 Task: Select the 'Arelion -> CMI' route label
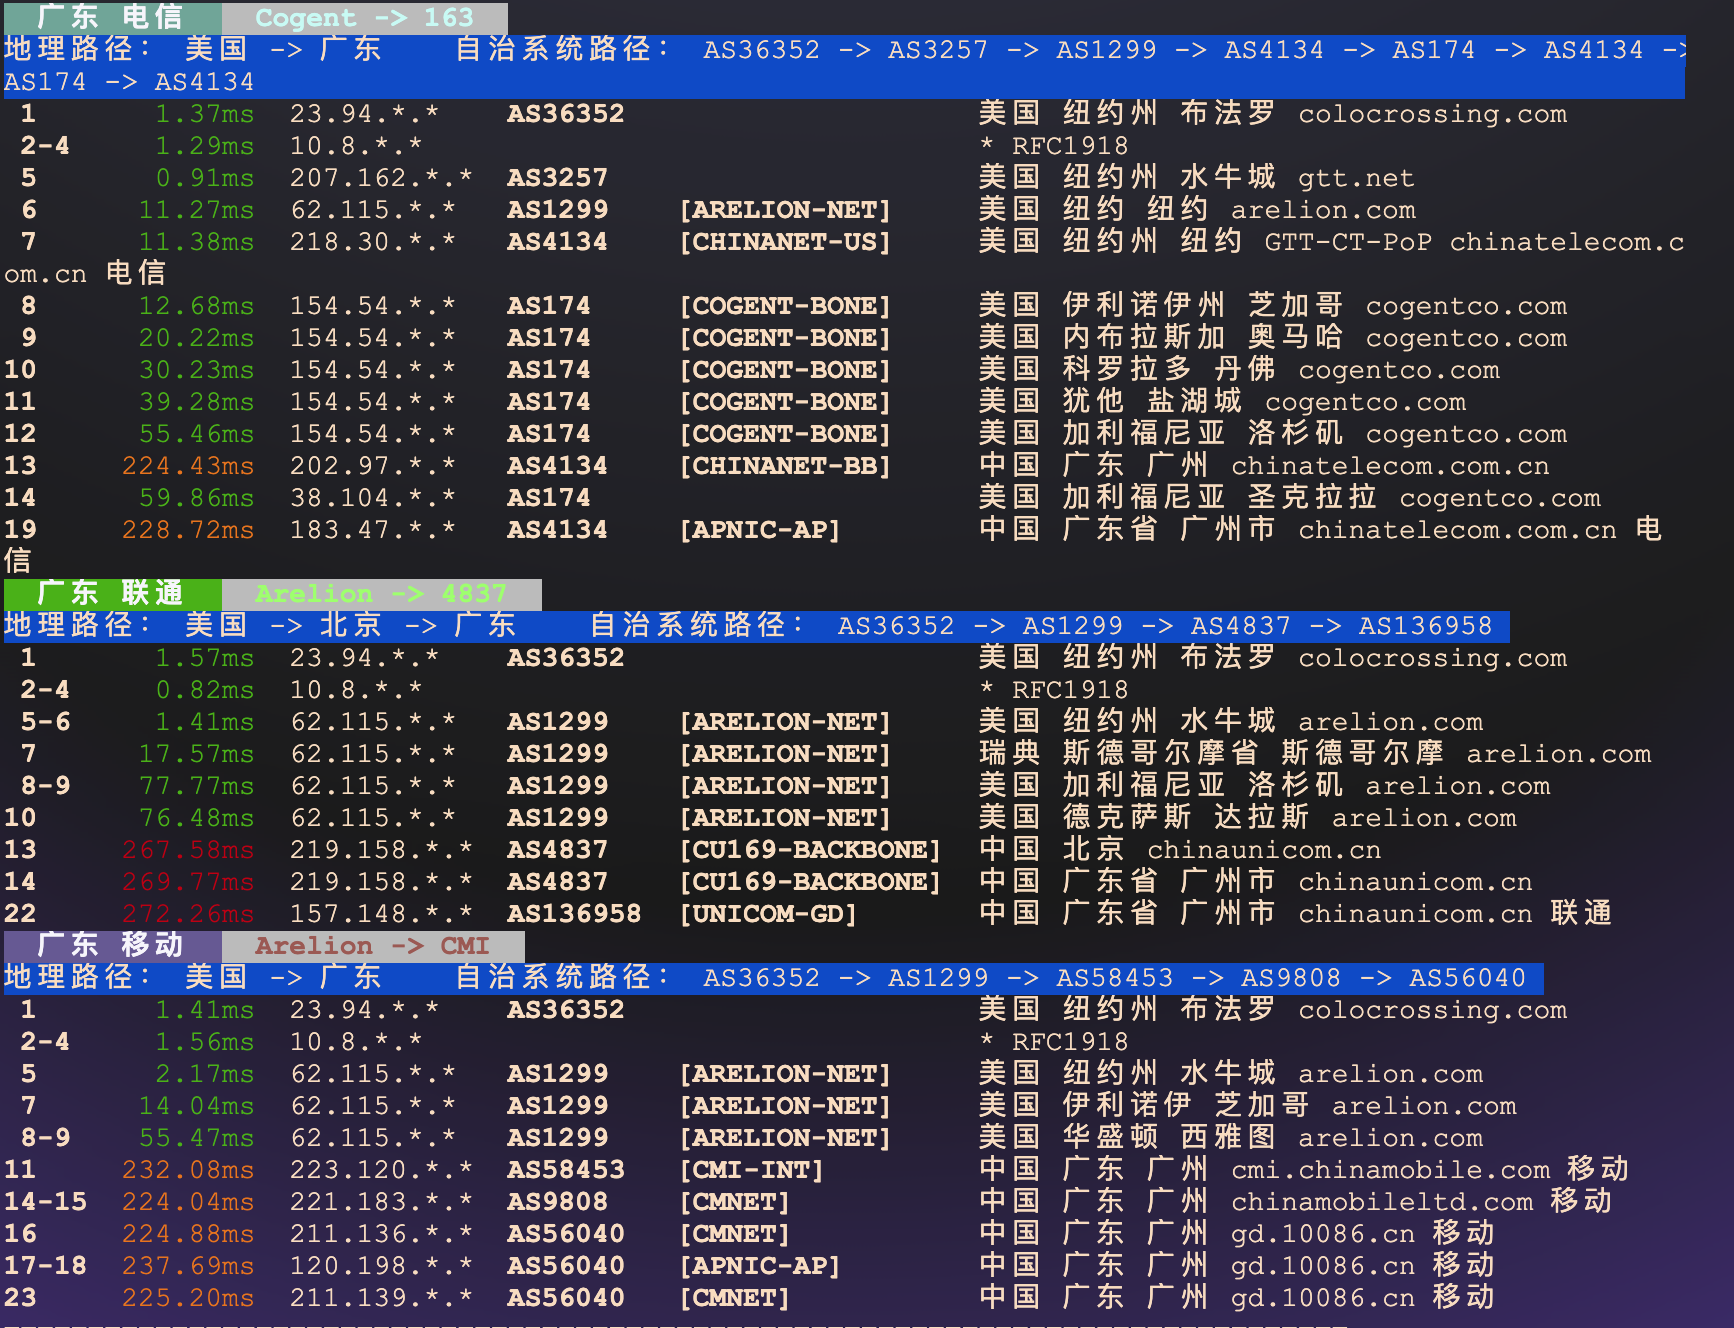tap(372, 945)
